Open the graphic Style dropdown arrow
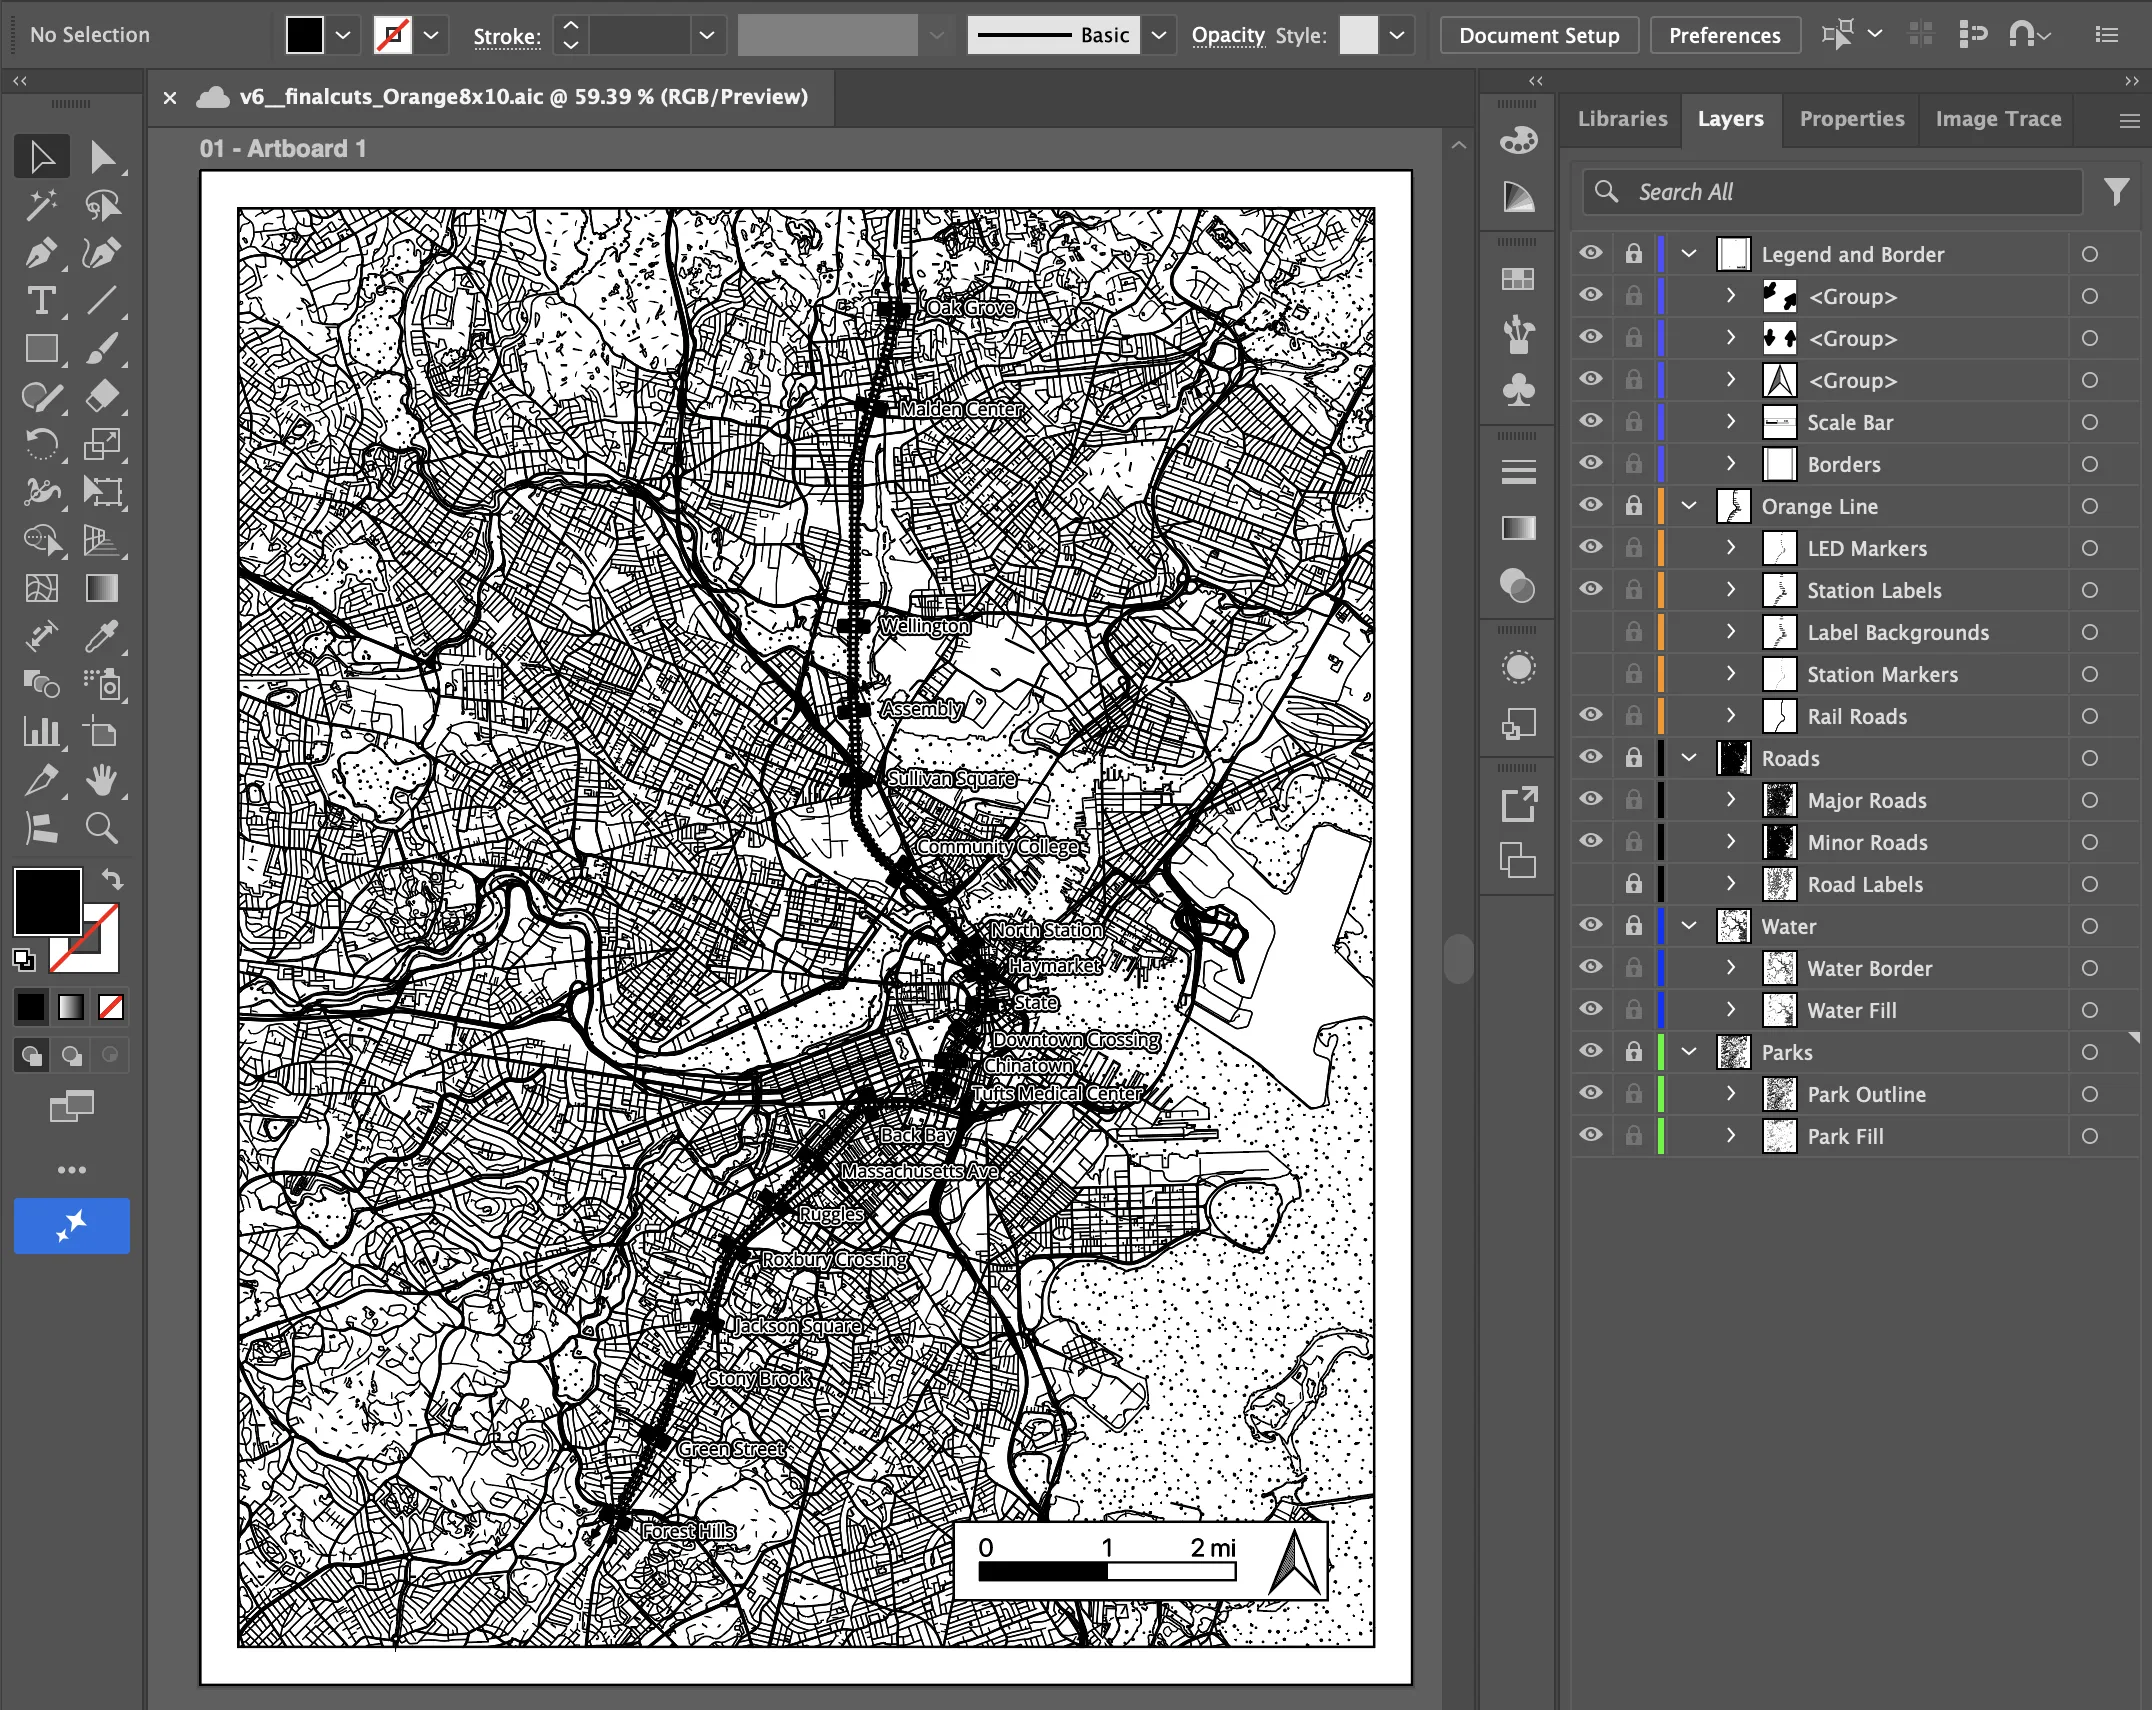The image size is (2152, 1710). (x=1397, y=35)
